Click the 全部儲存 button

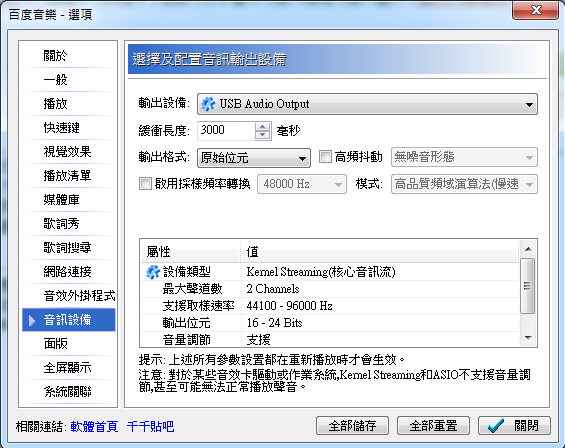click(352, 426)
